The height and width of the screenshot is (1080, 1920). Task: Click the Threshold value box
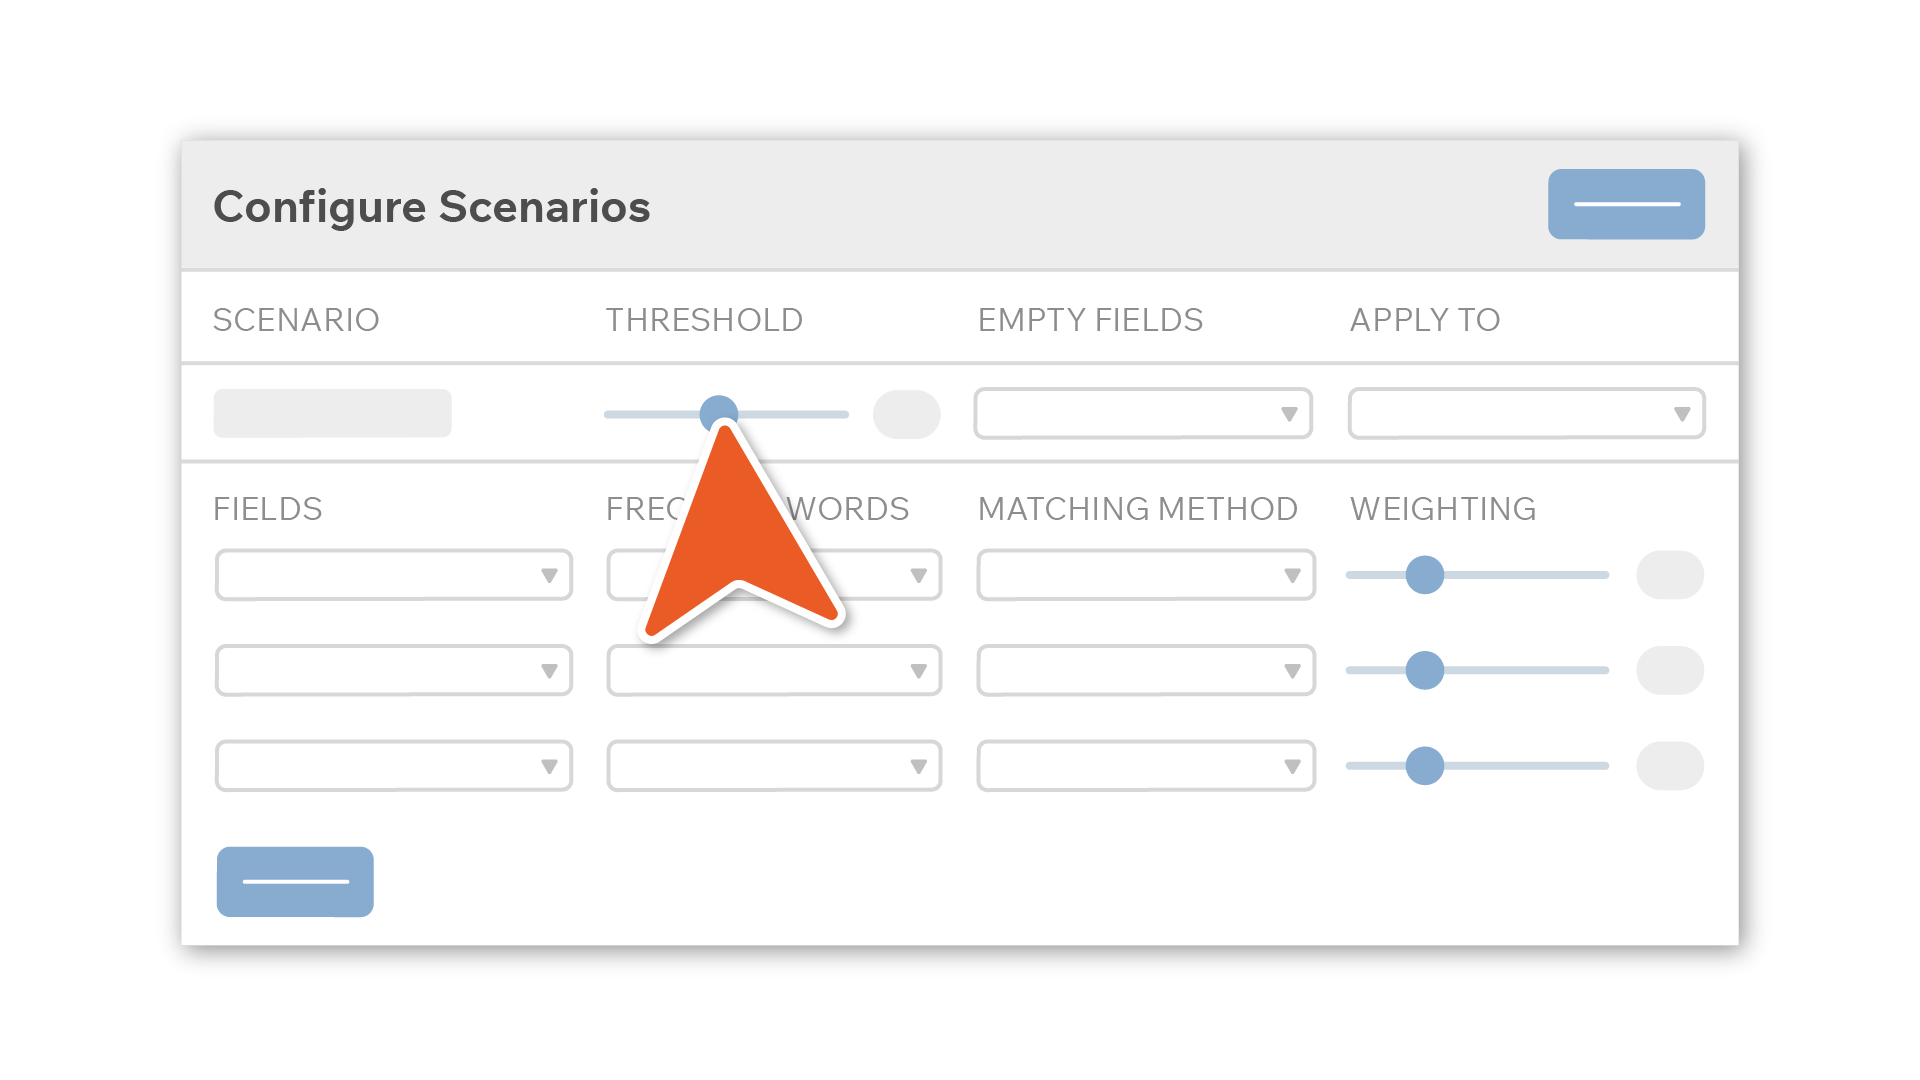coord(906,414)
